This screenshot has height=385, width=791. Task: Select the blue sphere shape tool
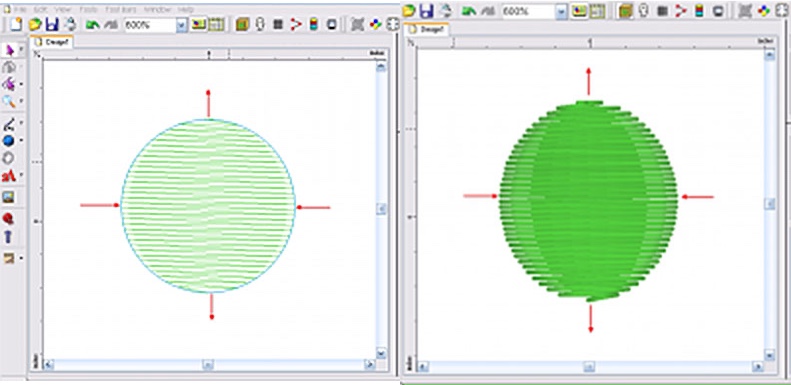pyautogui.click(x=9, y=141)
